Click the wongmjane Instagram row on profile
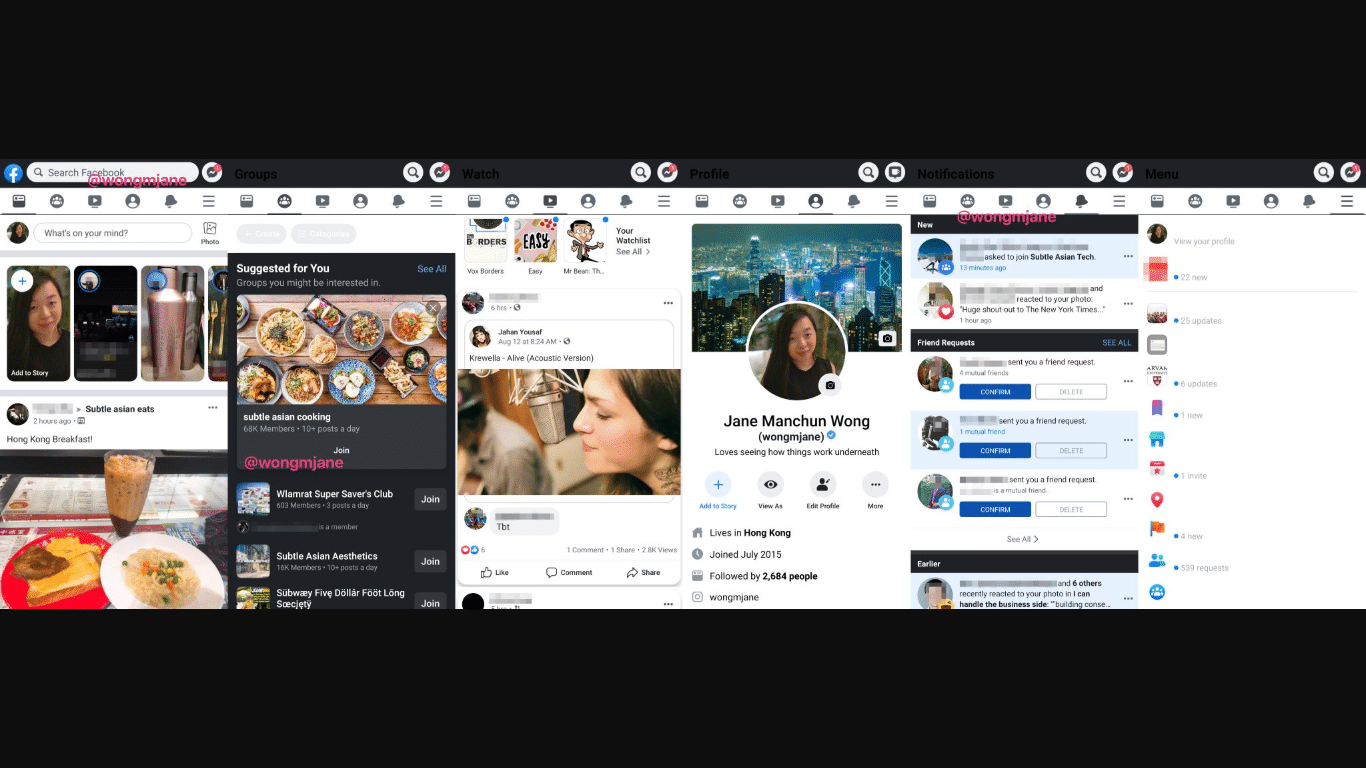 734,597
